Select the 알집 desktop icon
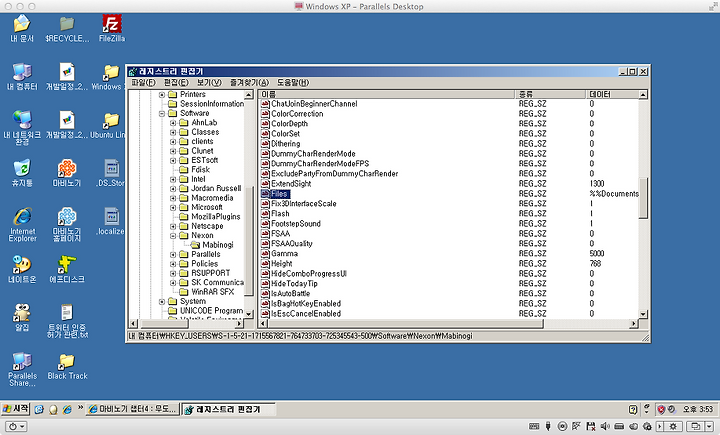Viewport: 720px width, 435px height. 22,317
